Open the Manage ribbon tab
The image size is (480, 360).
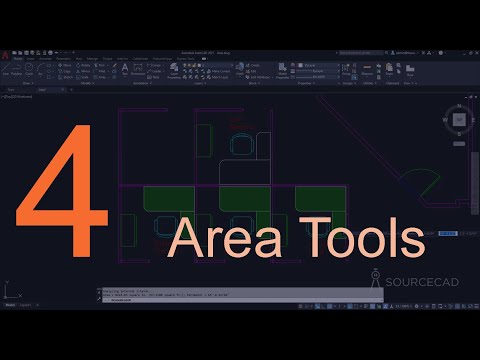coord(92,59)
